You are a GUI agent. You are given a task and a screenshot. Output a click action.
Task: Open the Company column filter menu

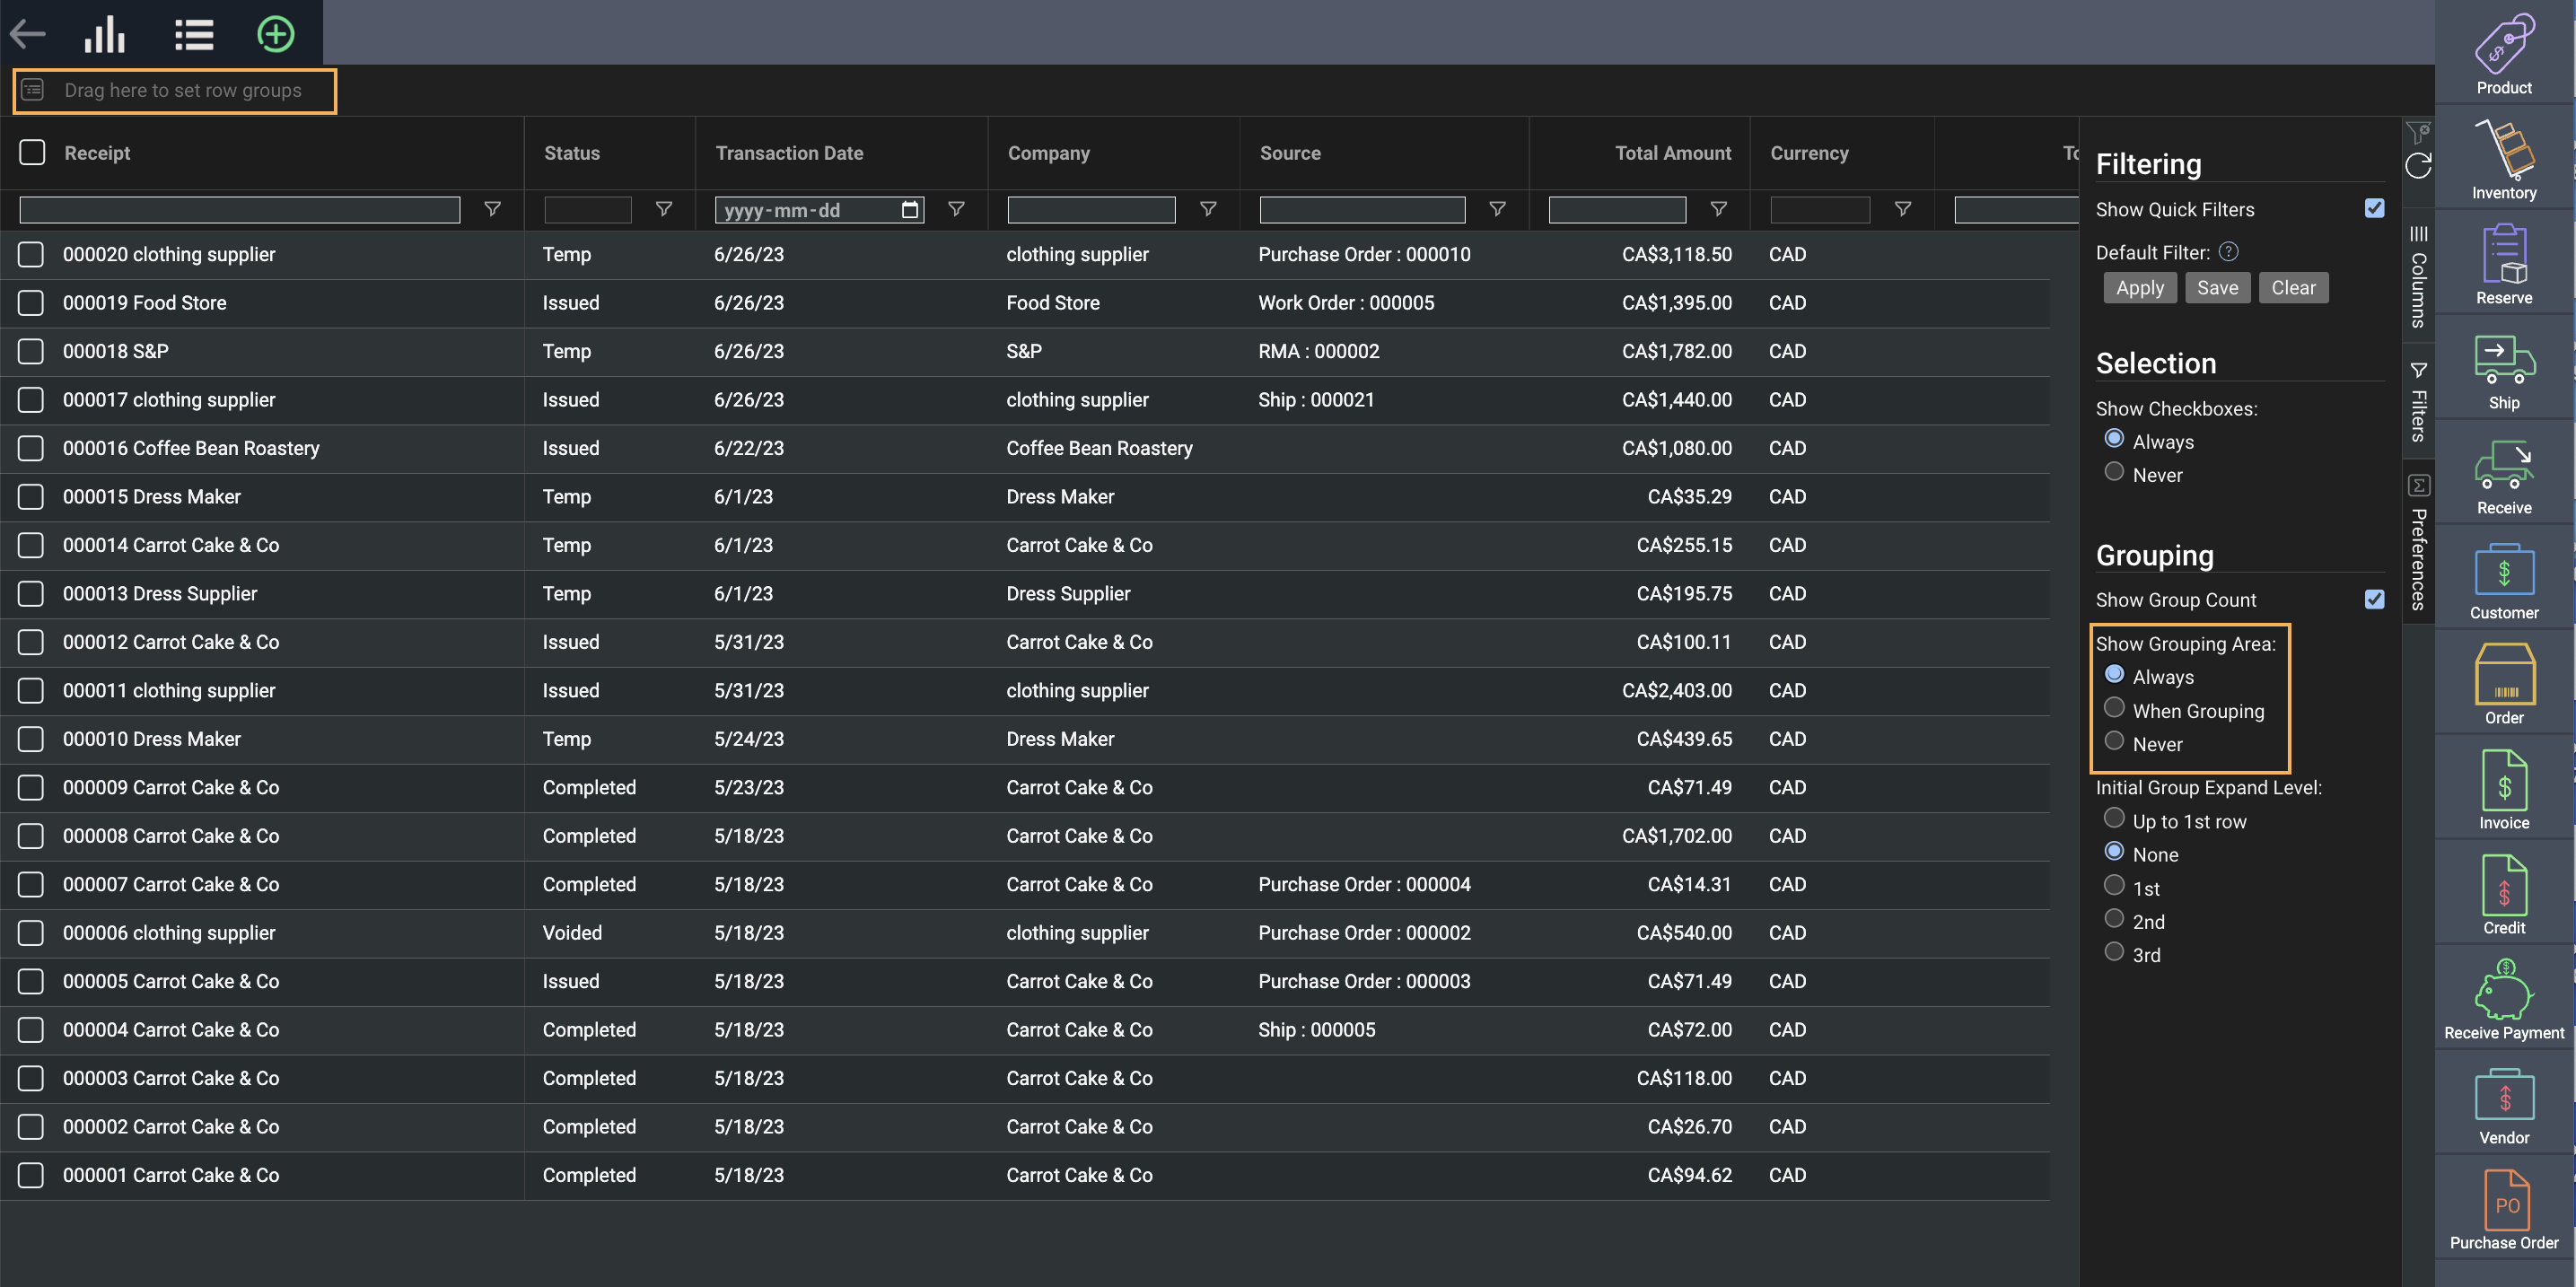[1208, 209]
